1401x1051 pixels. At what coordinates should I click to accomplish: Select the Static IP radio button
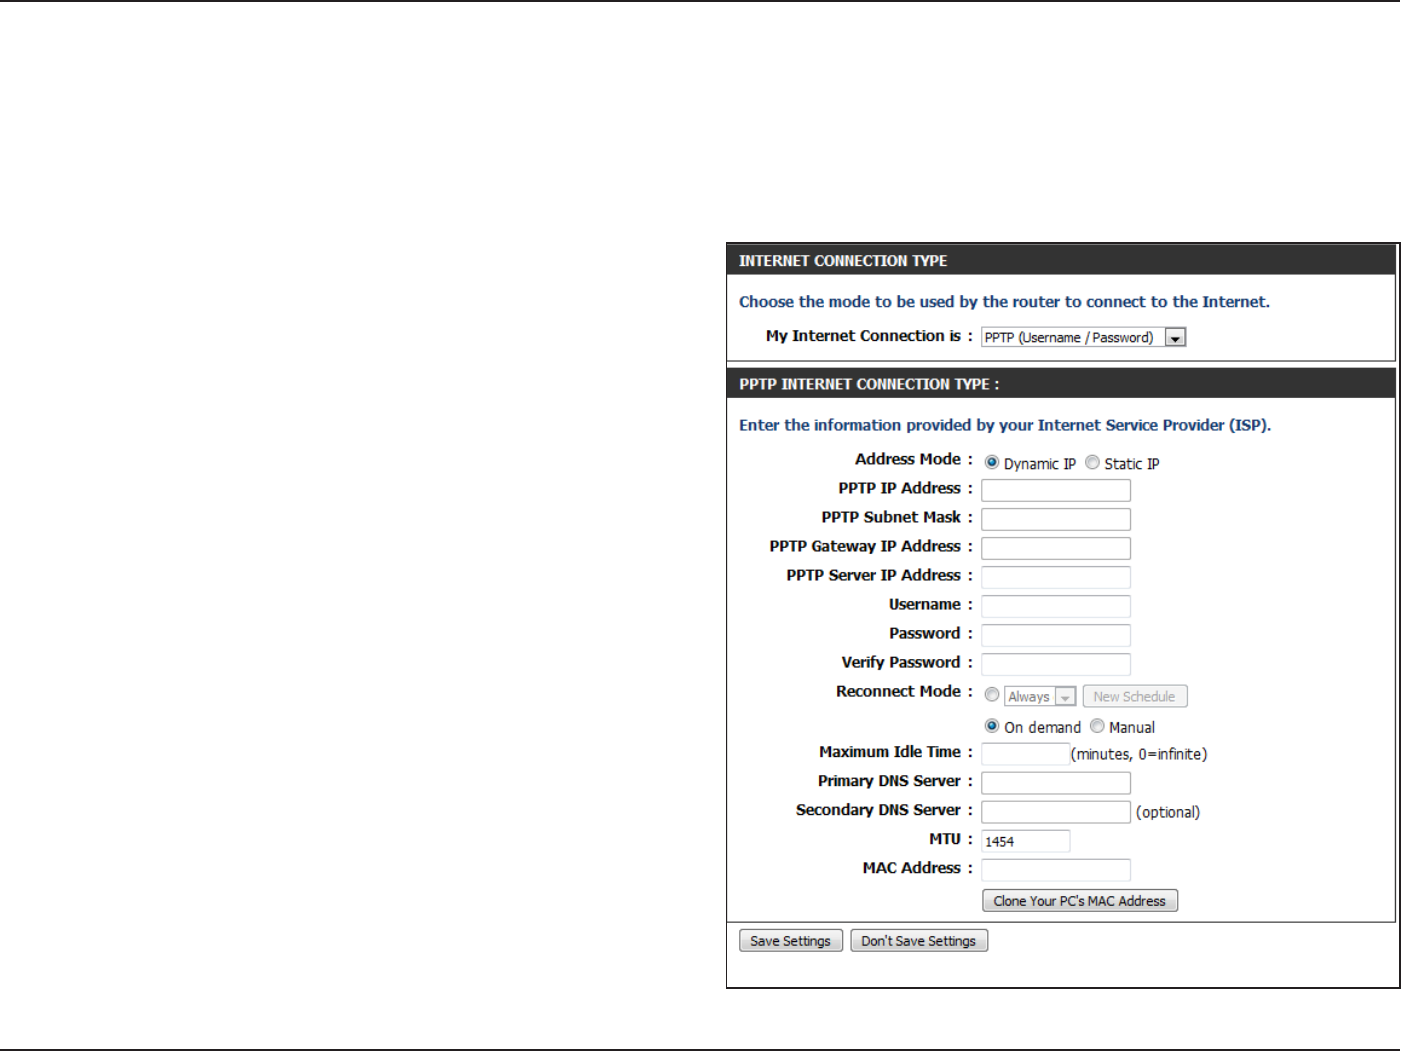coord(1093,463)
